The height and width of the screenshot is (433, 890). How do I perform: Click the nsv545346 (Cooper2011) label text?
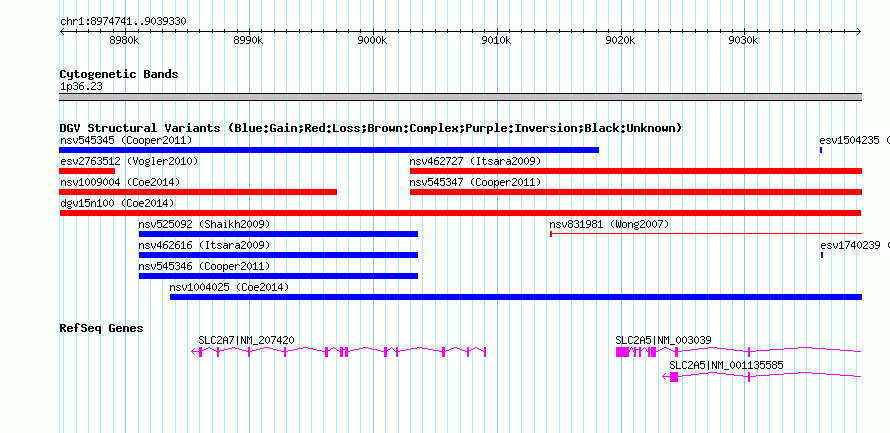204,266
